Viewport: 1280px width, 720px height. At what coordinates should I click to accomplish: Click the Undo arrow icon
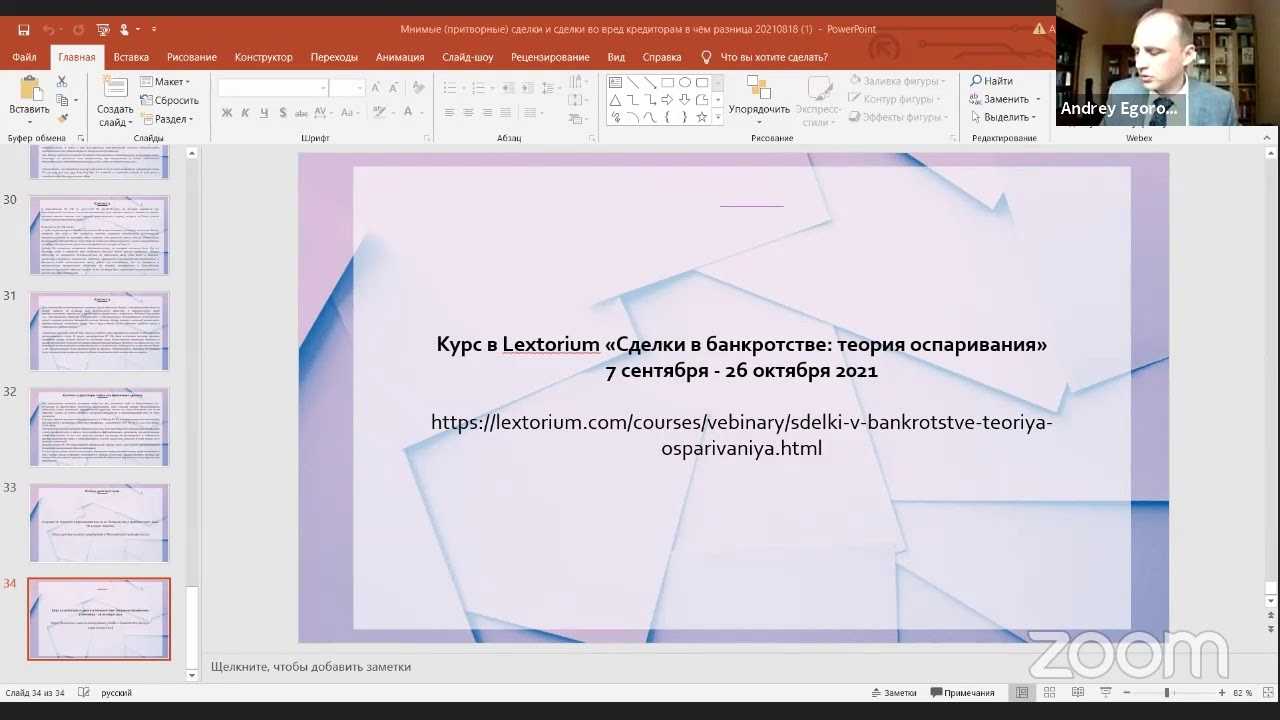coord(49,30)
